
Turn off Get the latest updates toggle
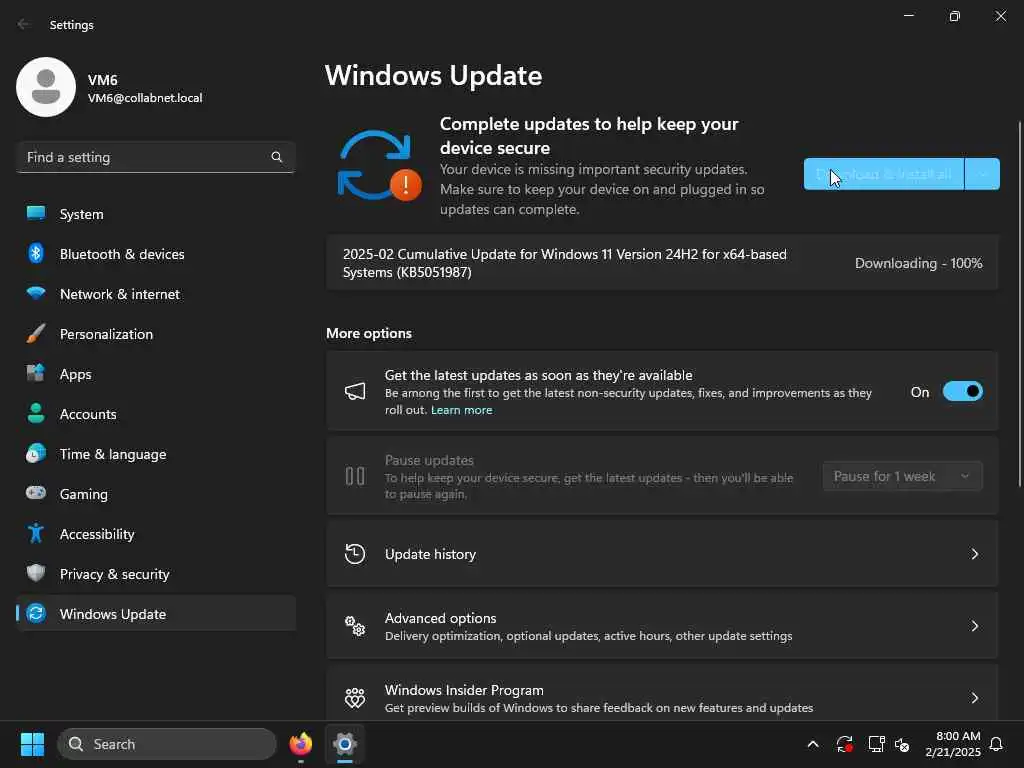(x=963, y=392)
